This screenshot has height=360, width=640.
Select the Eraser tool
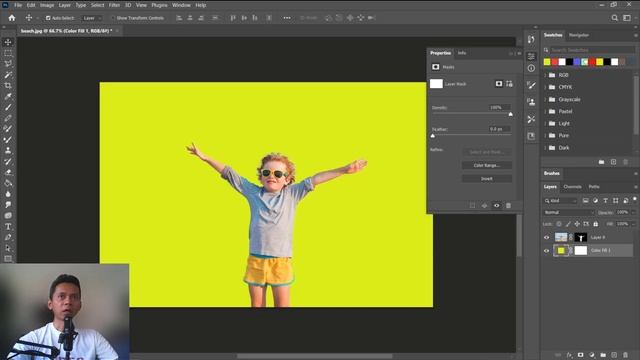[x=8, y=172]
